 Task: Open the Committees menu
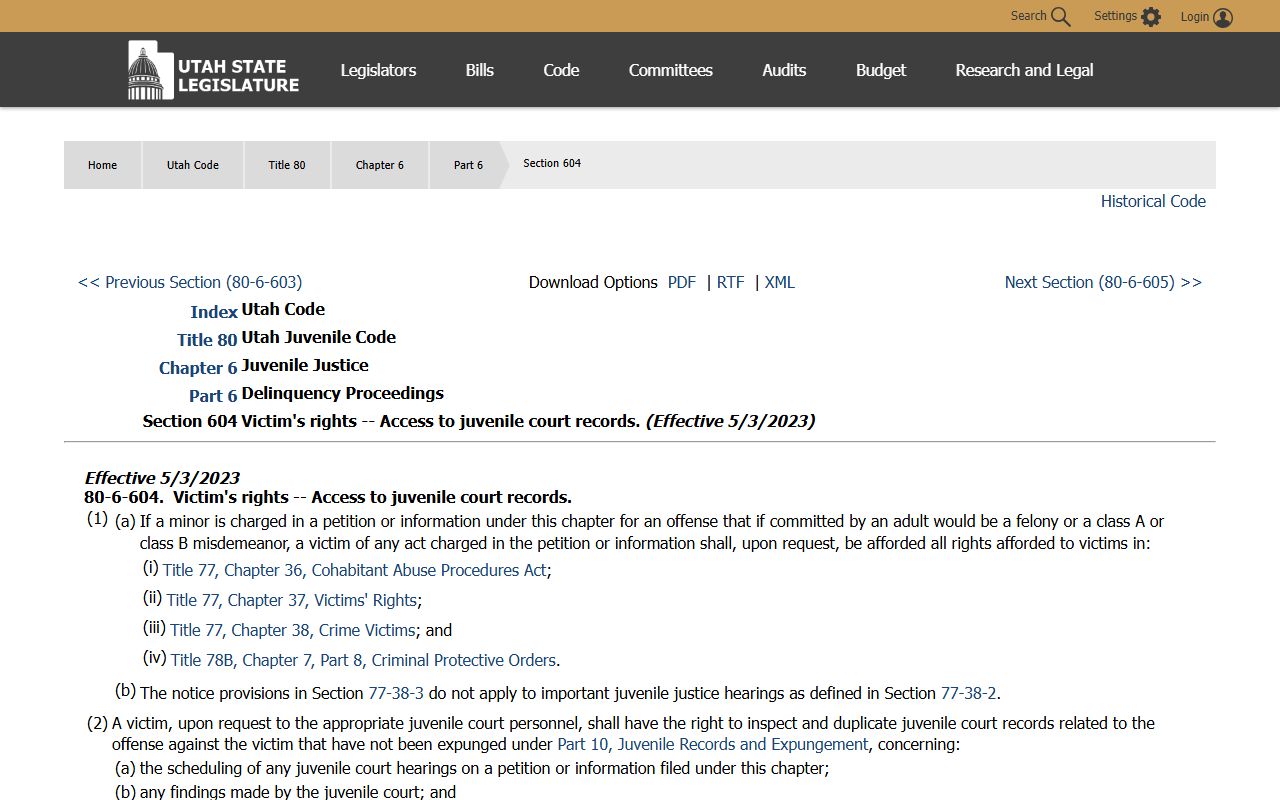(x=671, y=70)
